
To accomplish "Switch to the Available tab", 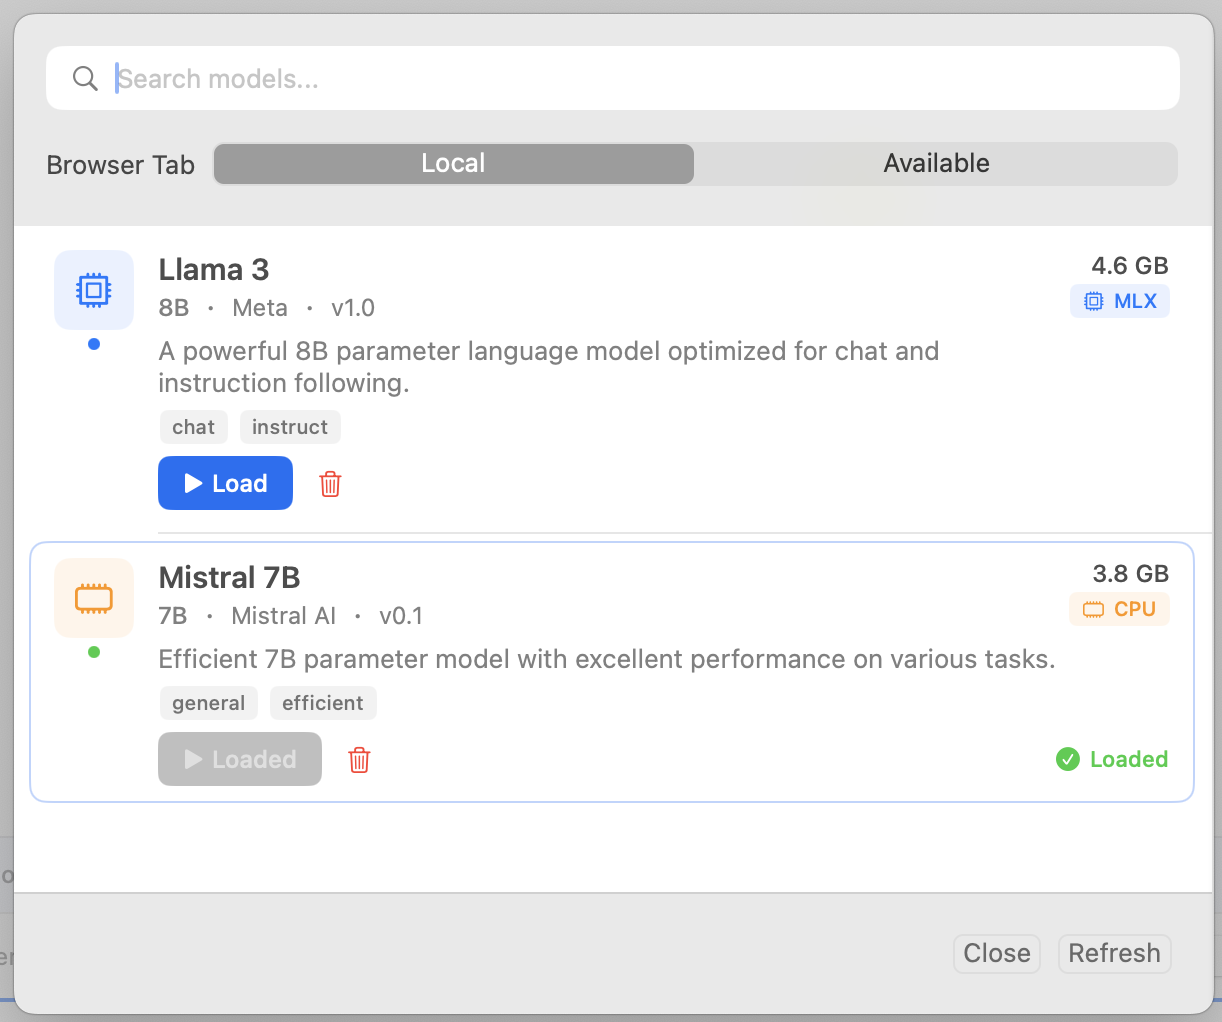I will coord(936,164).
